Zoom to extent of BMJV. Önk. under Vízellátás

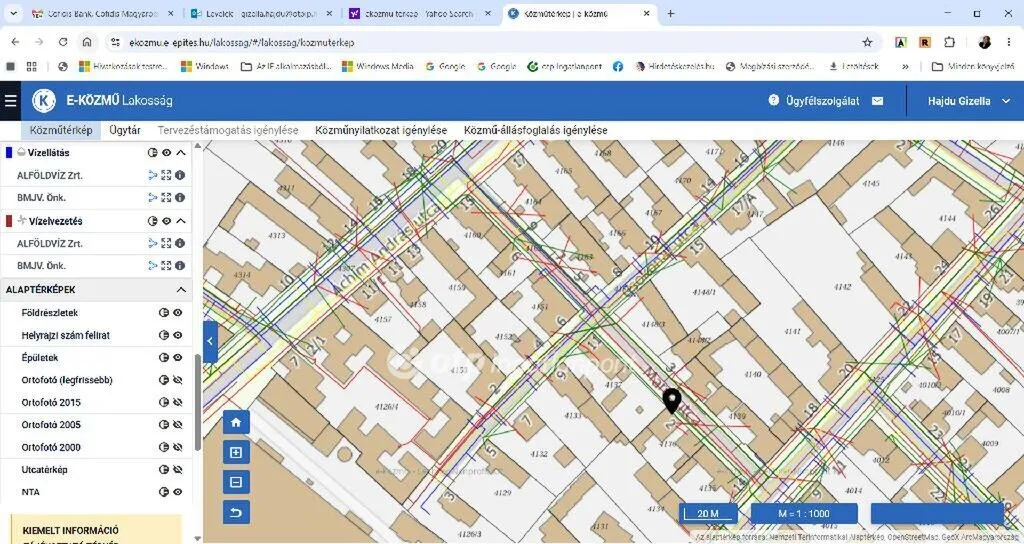166,197
